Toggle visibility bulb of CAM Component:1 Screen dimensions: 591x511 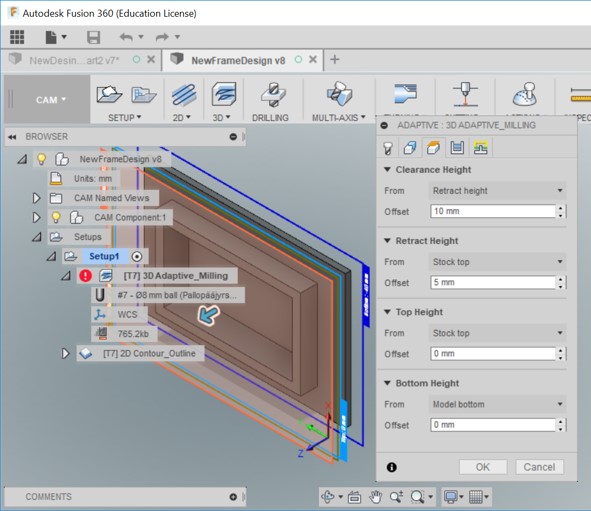(56, 217)
